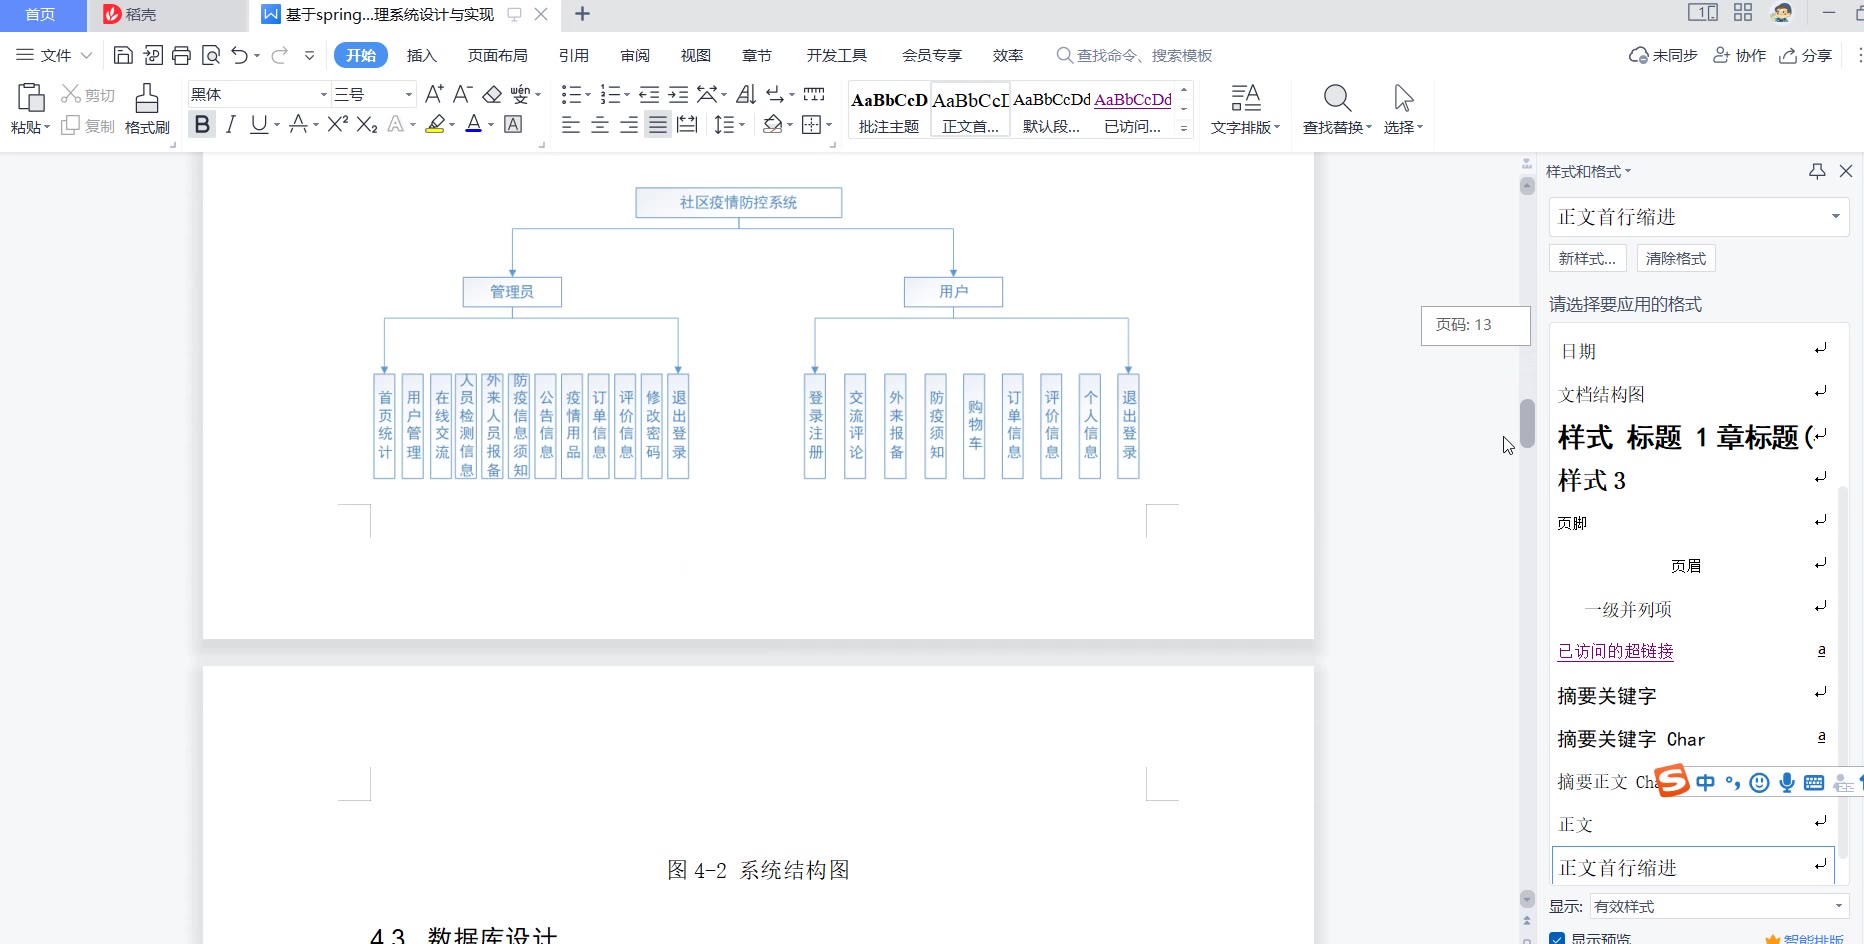1864x944 pixels.
Task: Undo the last action
Action: pos(240,55)
